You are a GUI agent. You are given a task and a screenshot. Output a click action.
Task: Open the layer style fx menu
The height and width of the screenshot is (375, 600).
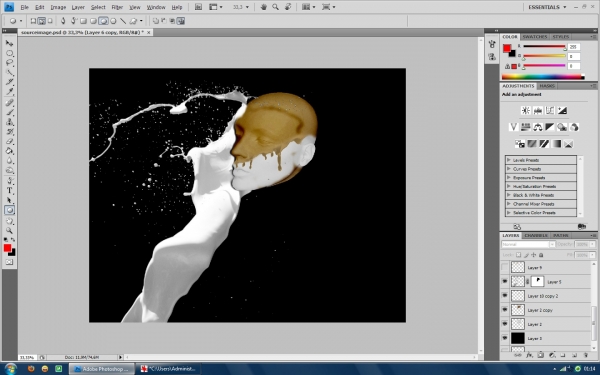point(529,355)
